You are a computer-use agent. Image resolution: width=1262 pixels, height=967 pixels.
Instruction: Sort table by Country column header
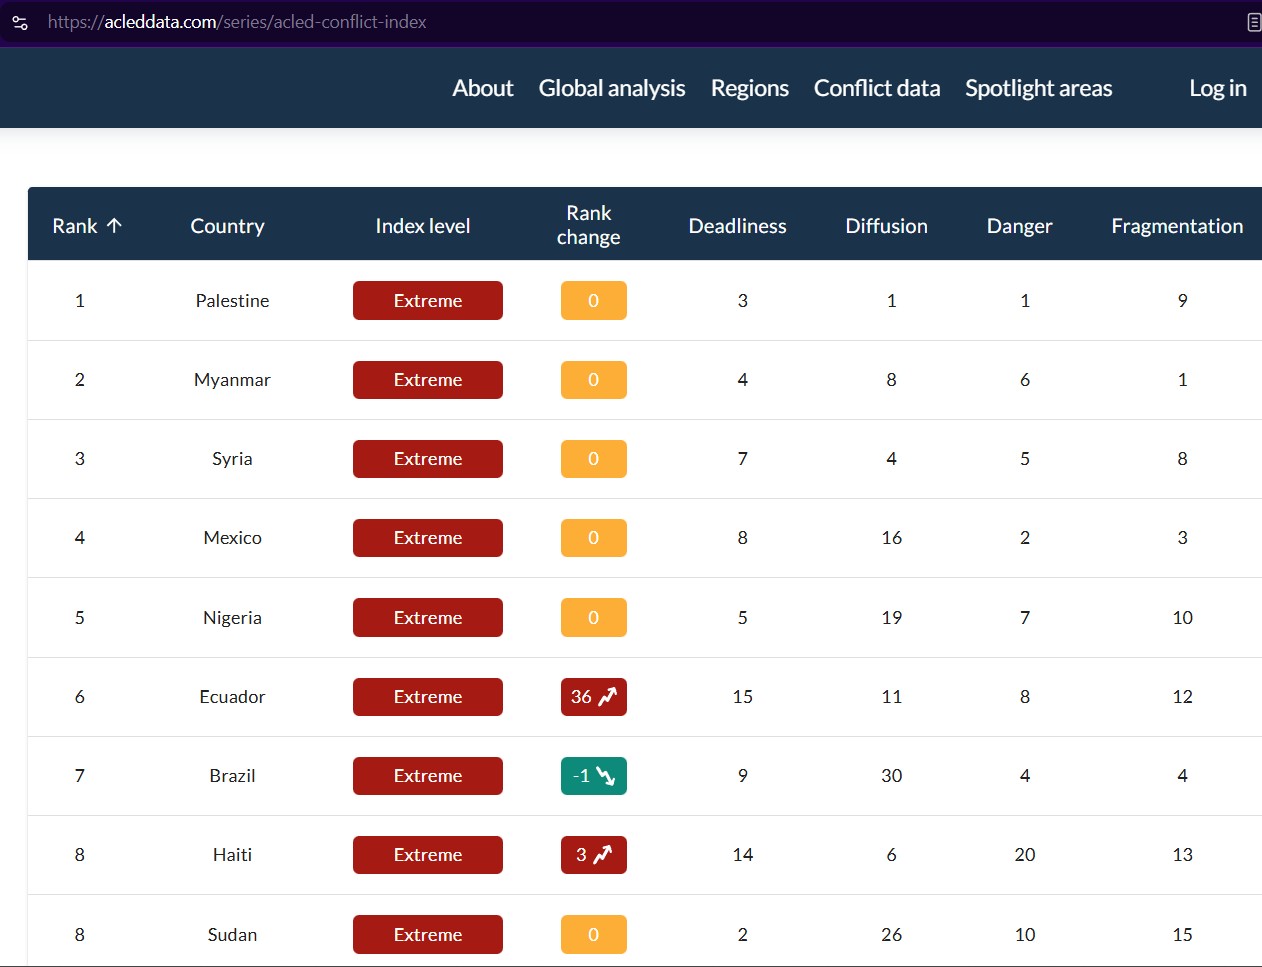coord(228,226)
